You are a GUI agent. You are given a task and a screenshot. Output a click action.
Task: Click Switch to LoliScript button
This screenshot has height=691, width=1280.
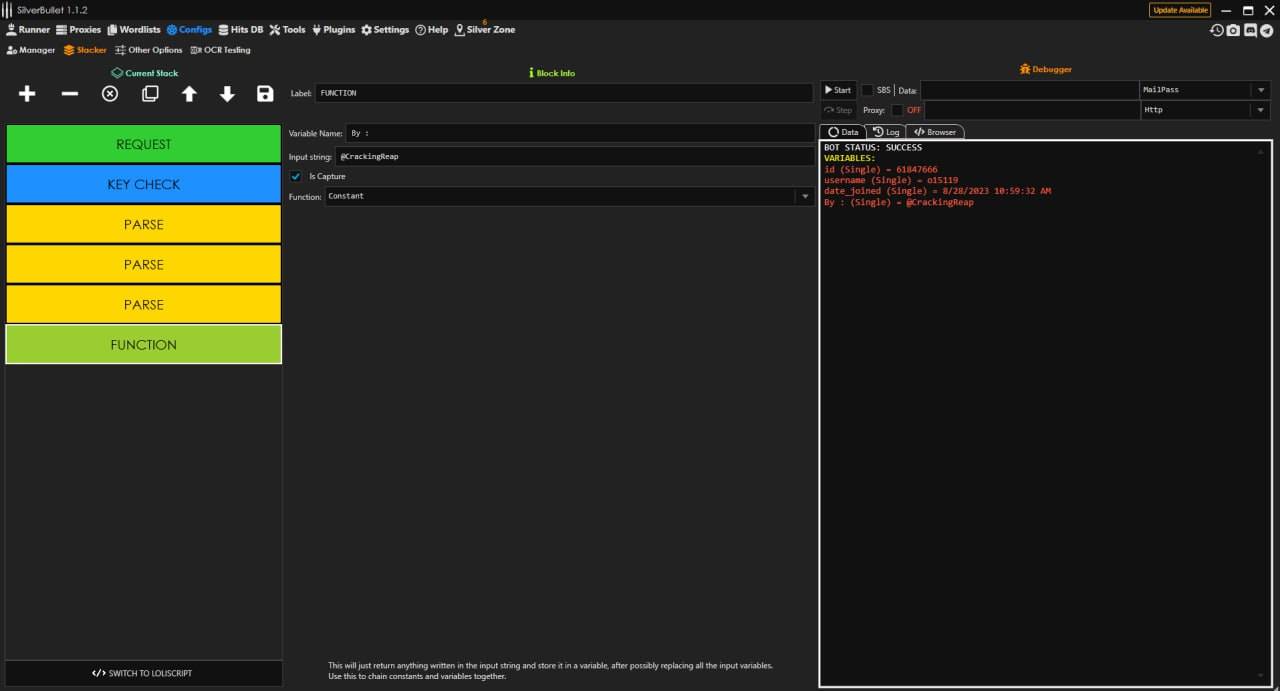(x=143, y=673)
